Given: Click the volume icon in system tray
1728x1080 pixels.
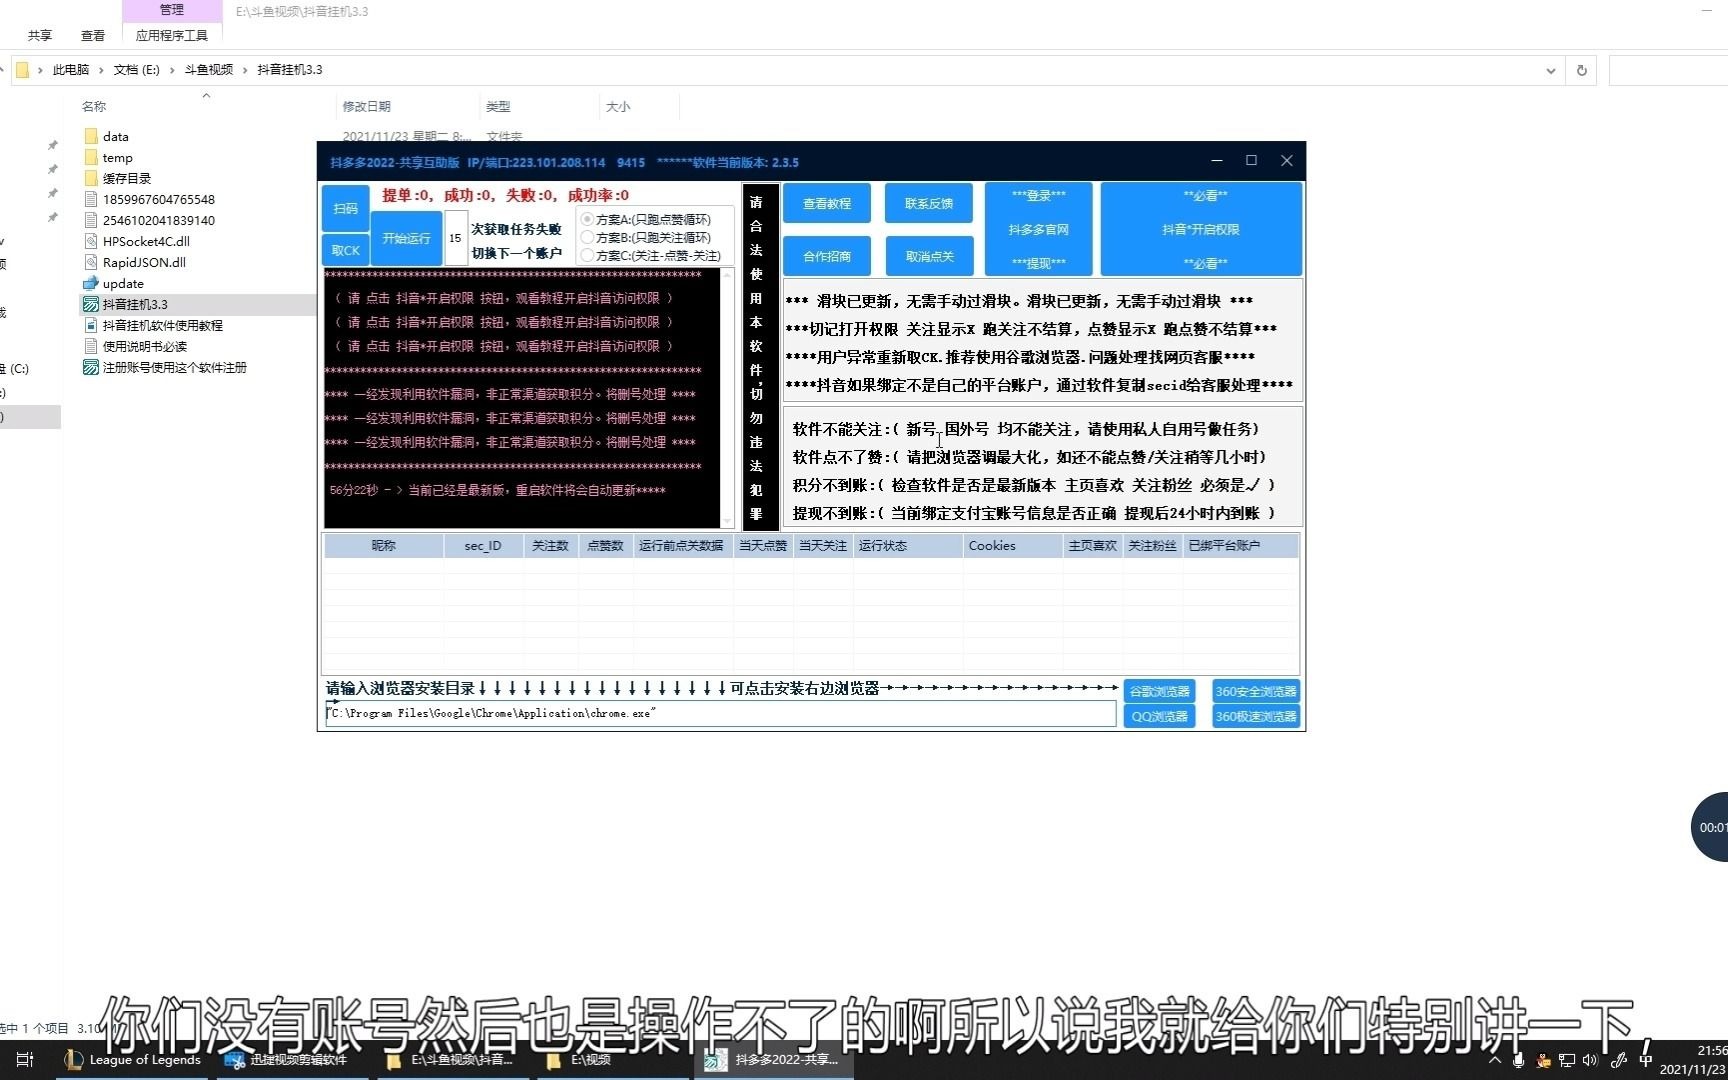Looking at the screenshot, I should [x=1590, y=1060].
